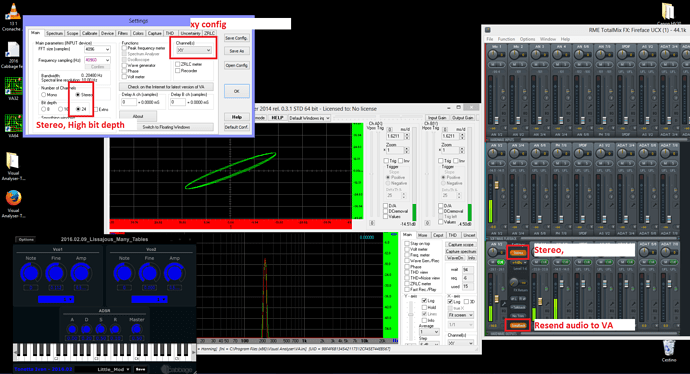Open the Filters tab in Settings
The width and height of the screenshot is (690, 374).
click(x=123, y=33)
